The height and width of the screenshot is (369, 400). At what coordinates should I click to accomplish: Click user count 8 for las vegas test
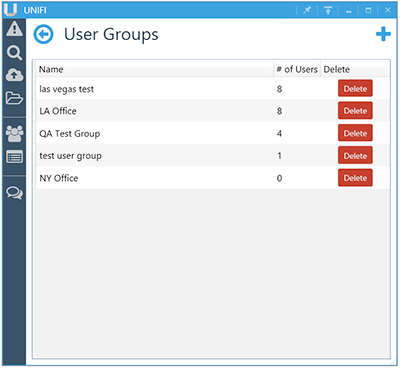279,89
